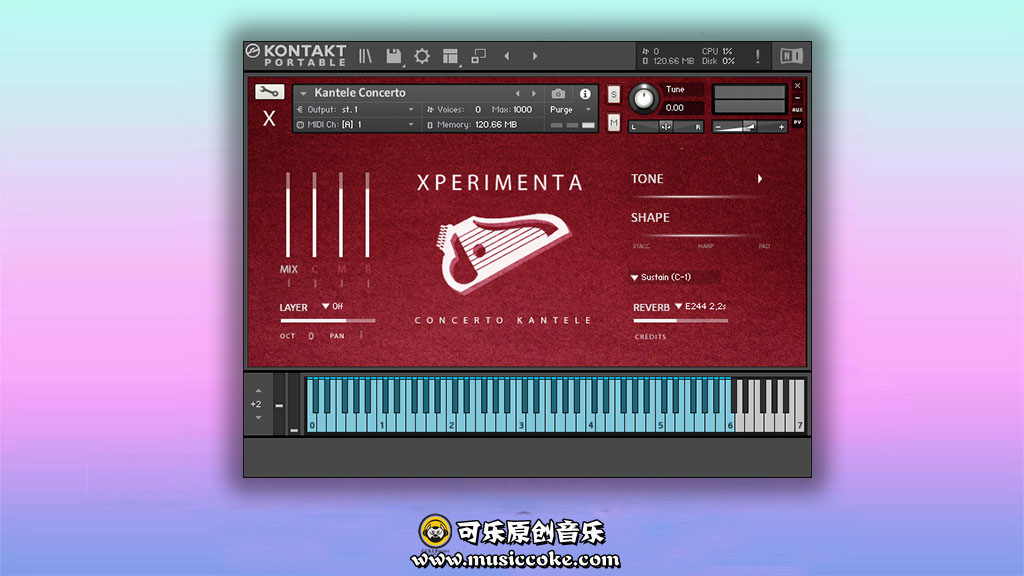Close the instrument with the X button
Image resolution: width=1024 pixels, height=576 pixels.
(797, 86)
